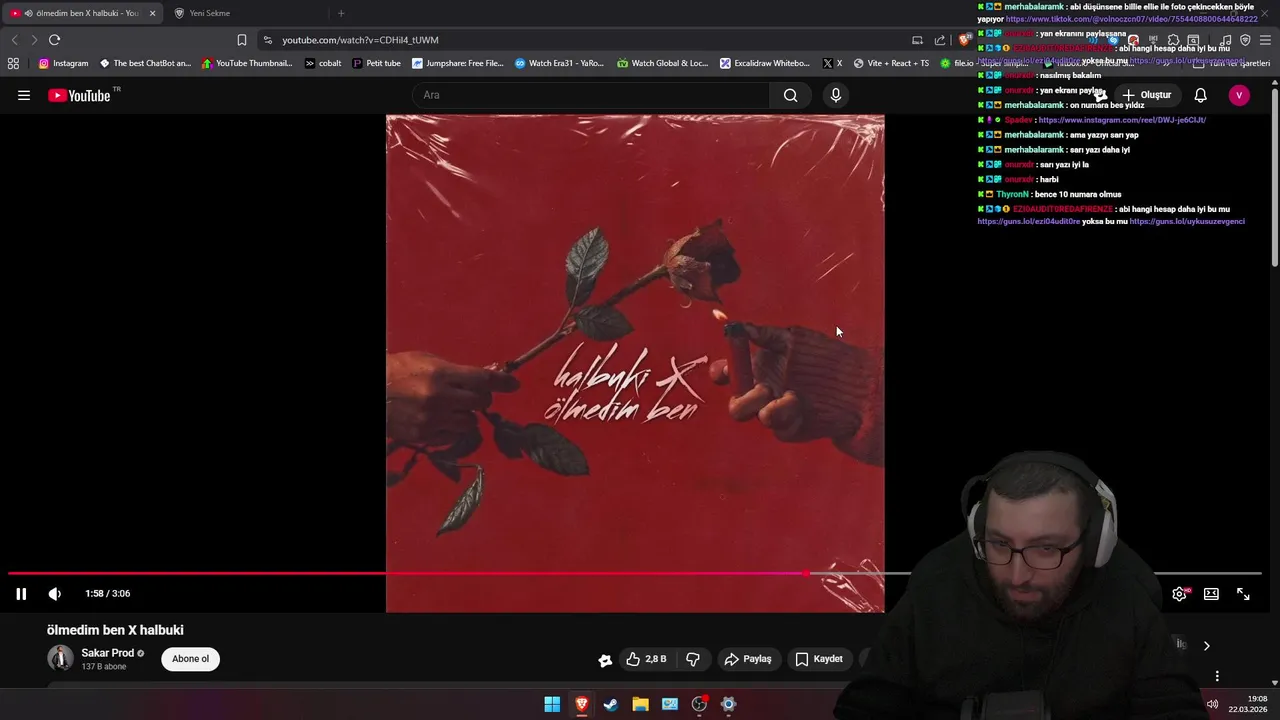Open OBS Studio taskbar icon
The height and width of the screenshot is (720, 1280).
tap(699, 704)
